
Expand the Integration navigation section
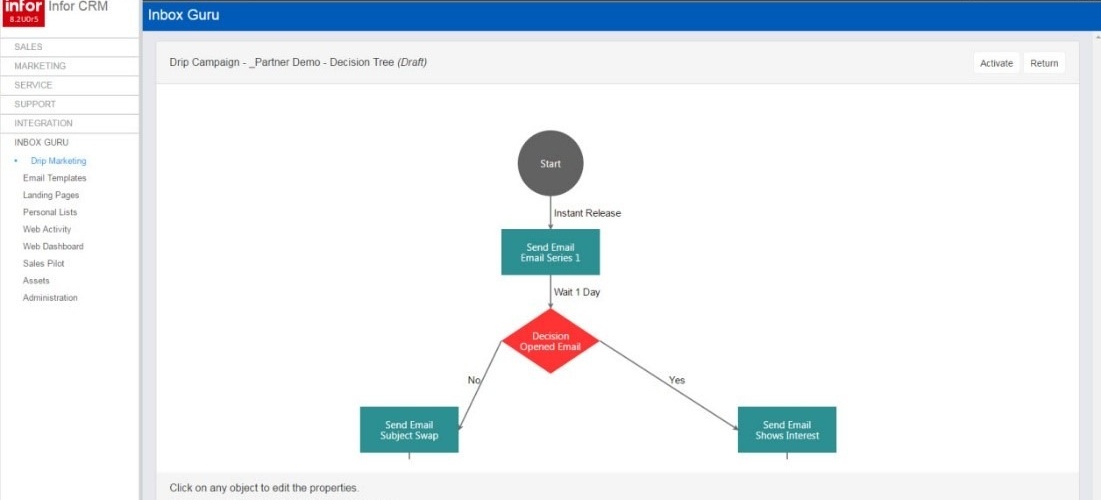click(x=70, y=123)
